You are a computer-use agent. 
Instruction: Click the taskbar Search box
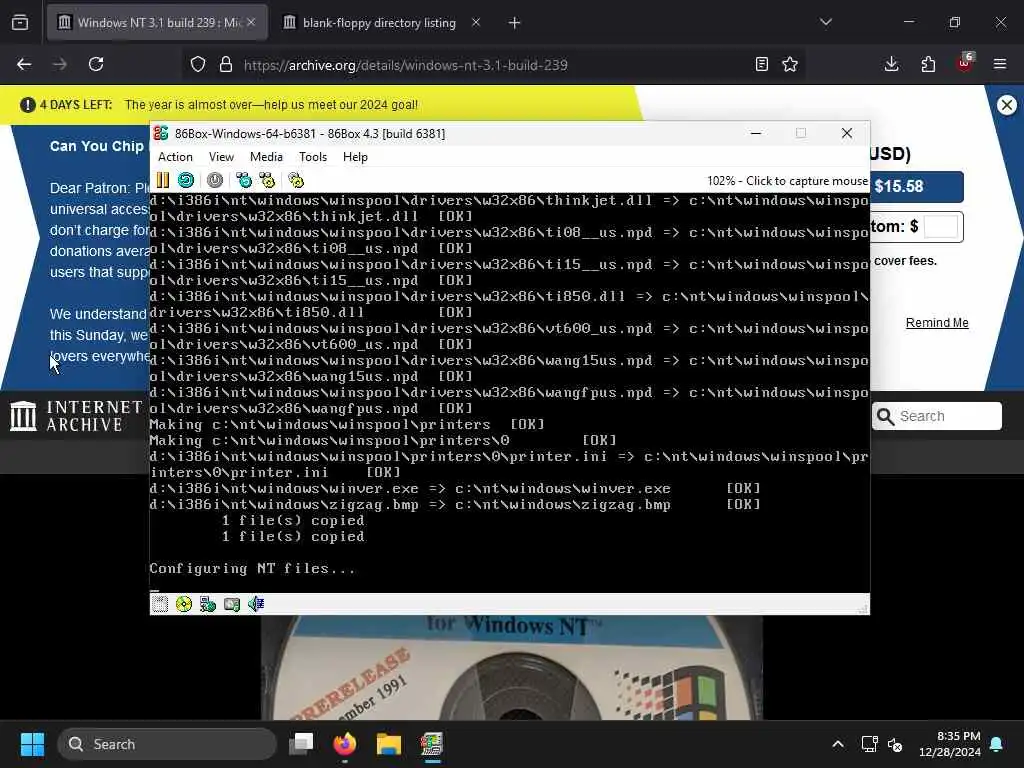167,744
